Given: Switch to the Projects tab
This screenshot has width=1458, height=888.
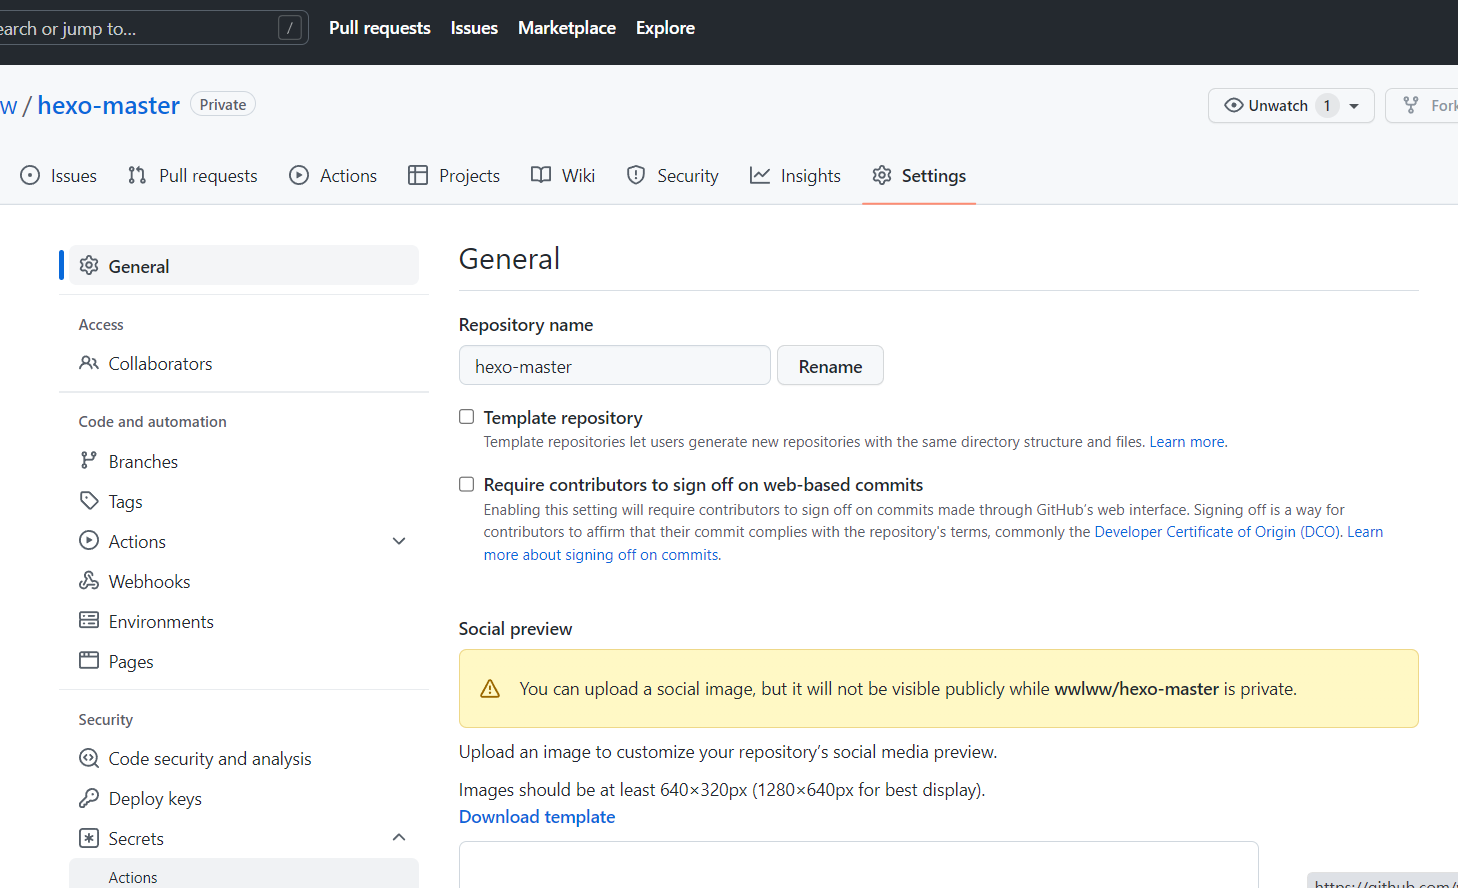Looking at the screenshot, I should (x=454, y=175).
